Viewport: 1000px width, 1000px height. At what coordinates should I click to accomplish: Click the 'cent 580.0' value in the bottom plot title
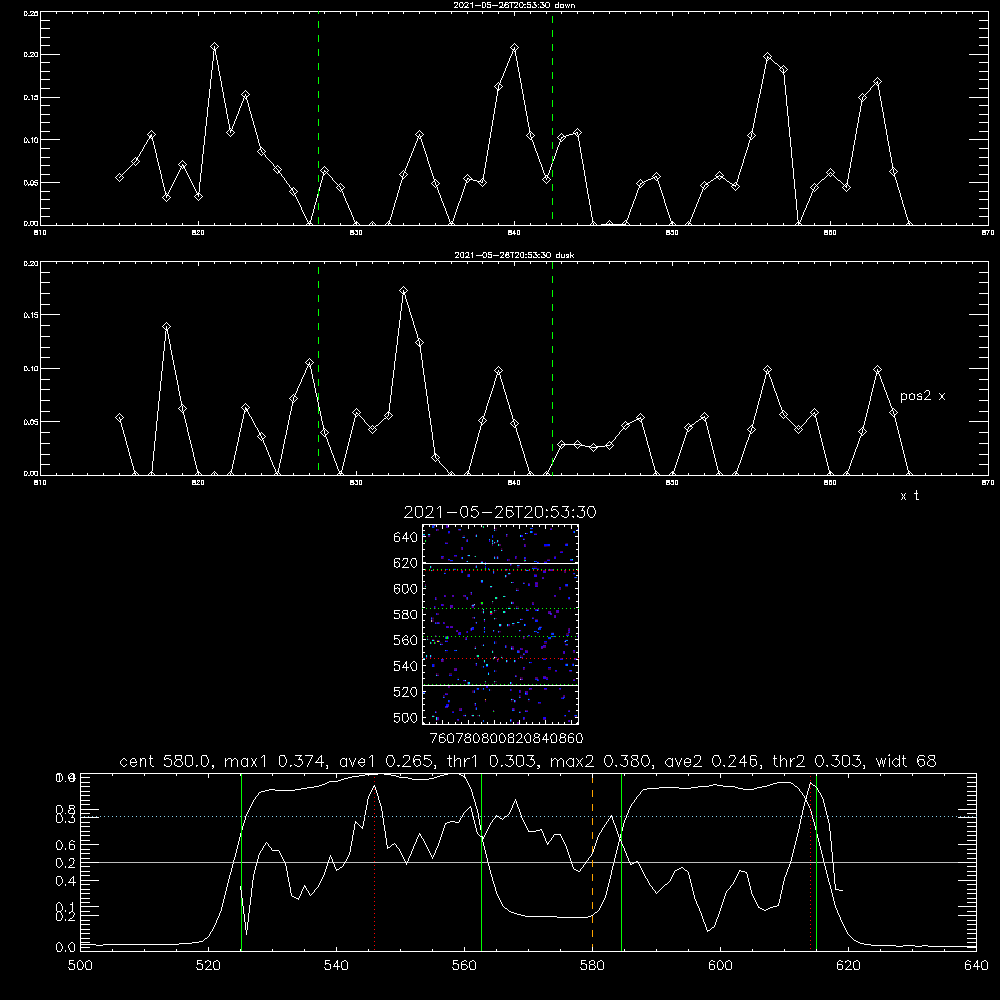[165, 761]
